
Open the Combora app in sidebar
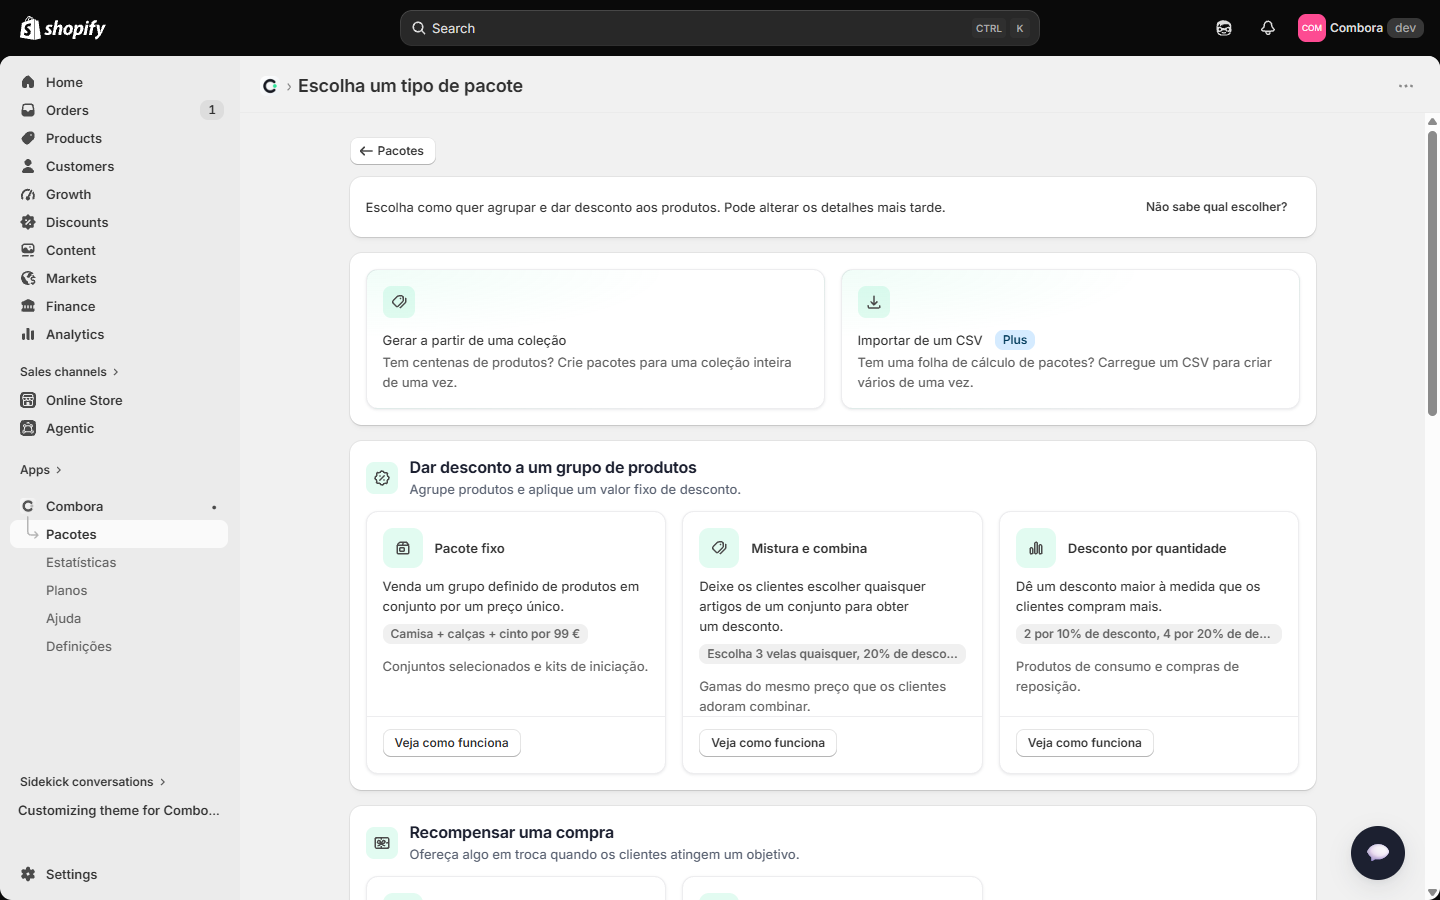pos(119,506)
